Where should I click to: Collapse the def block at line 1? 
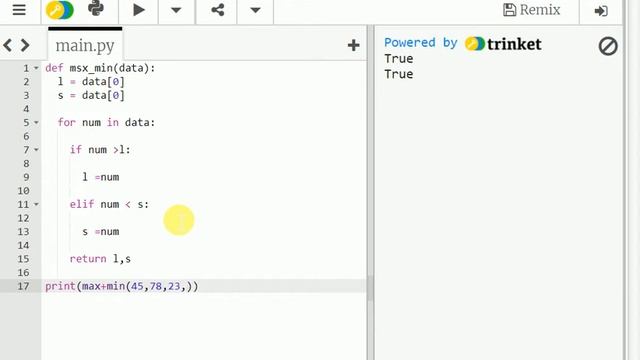click(36, 68)
